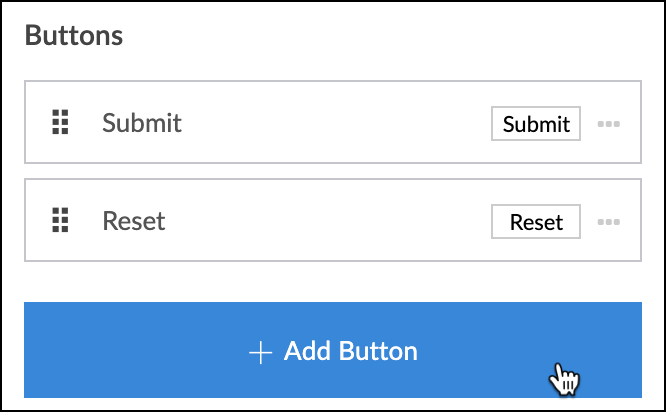
Task: Grab the Reset row's grip dots icon
Action: point(60,220)
